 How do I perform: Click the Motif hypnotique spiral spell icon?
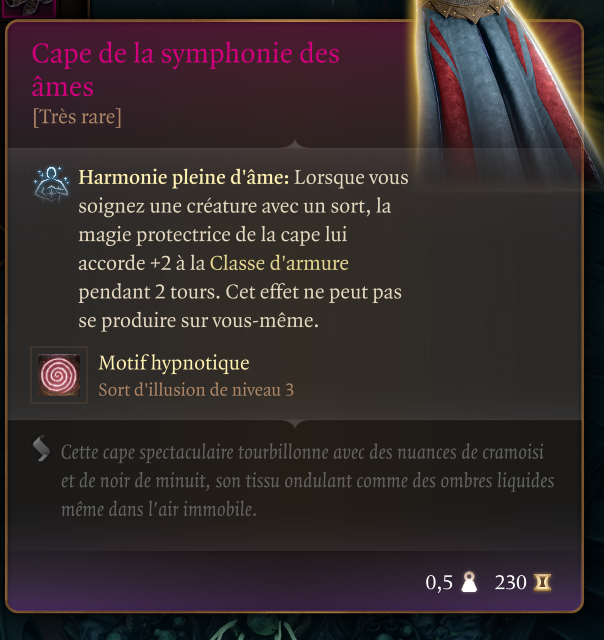click(59, 375)
